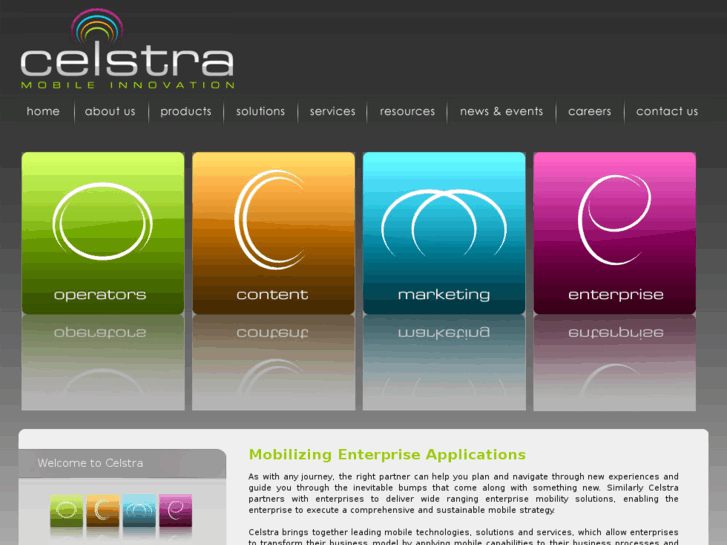Open the services menu item

[x=332, y=111]
